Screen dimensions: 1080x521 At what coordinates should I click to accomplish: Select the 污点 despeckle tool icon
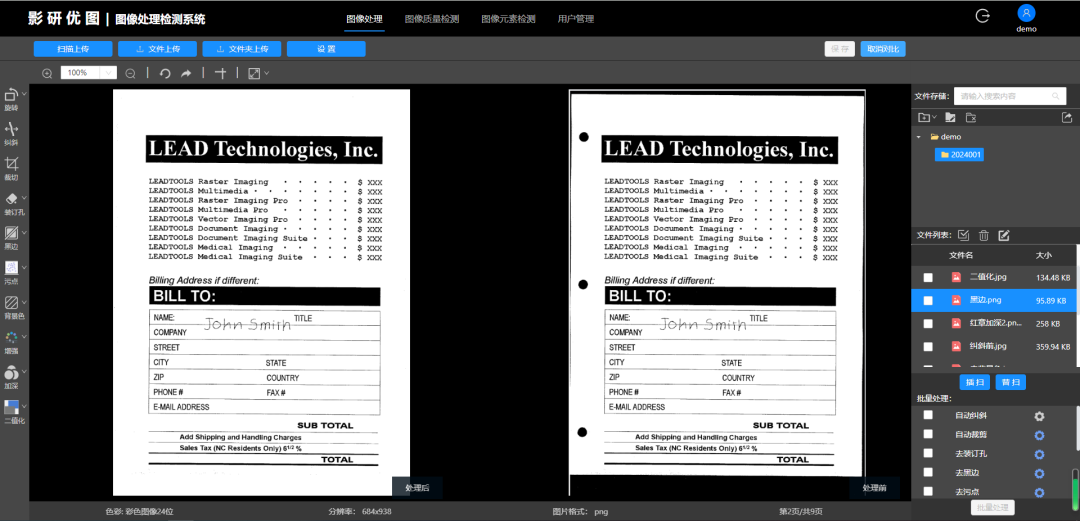(x=11, y=267)
